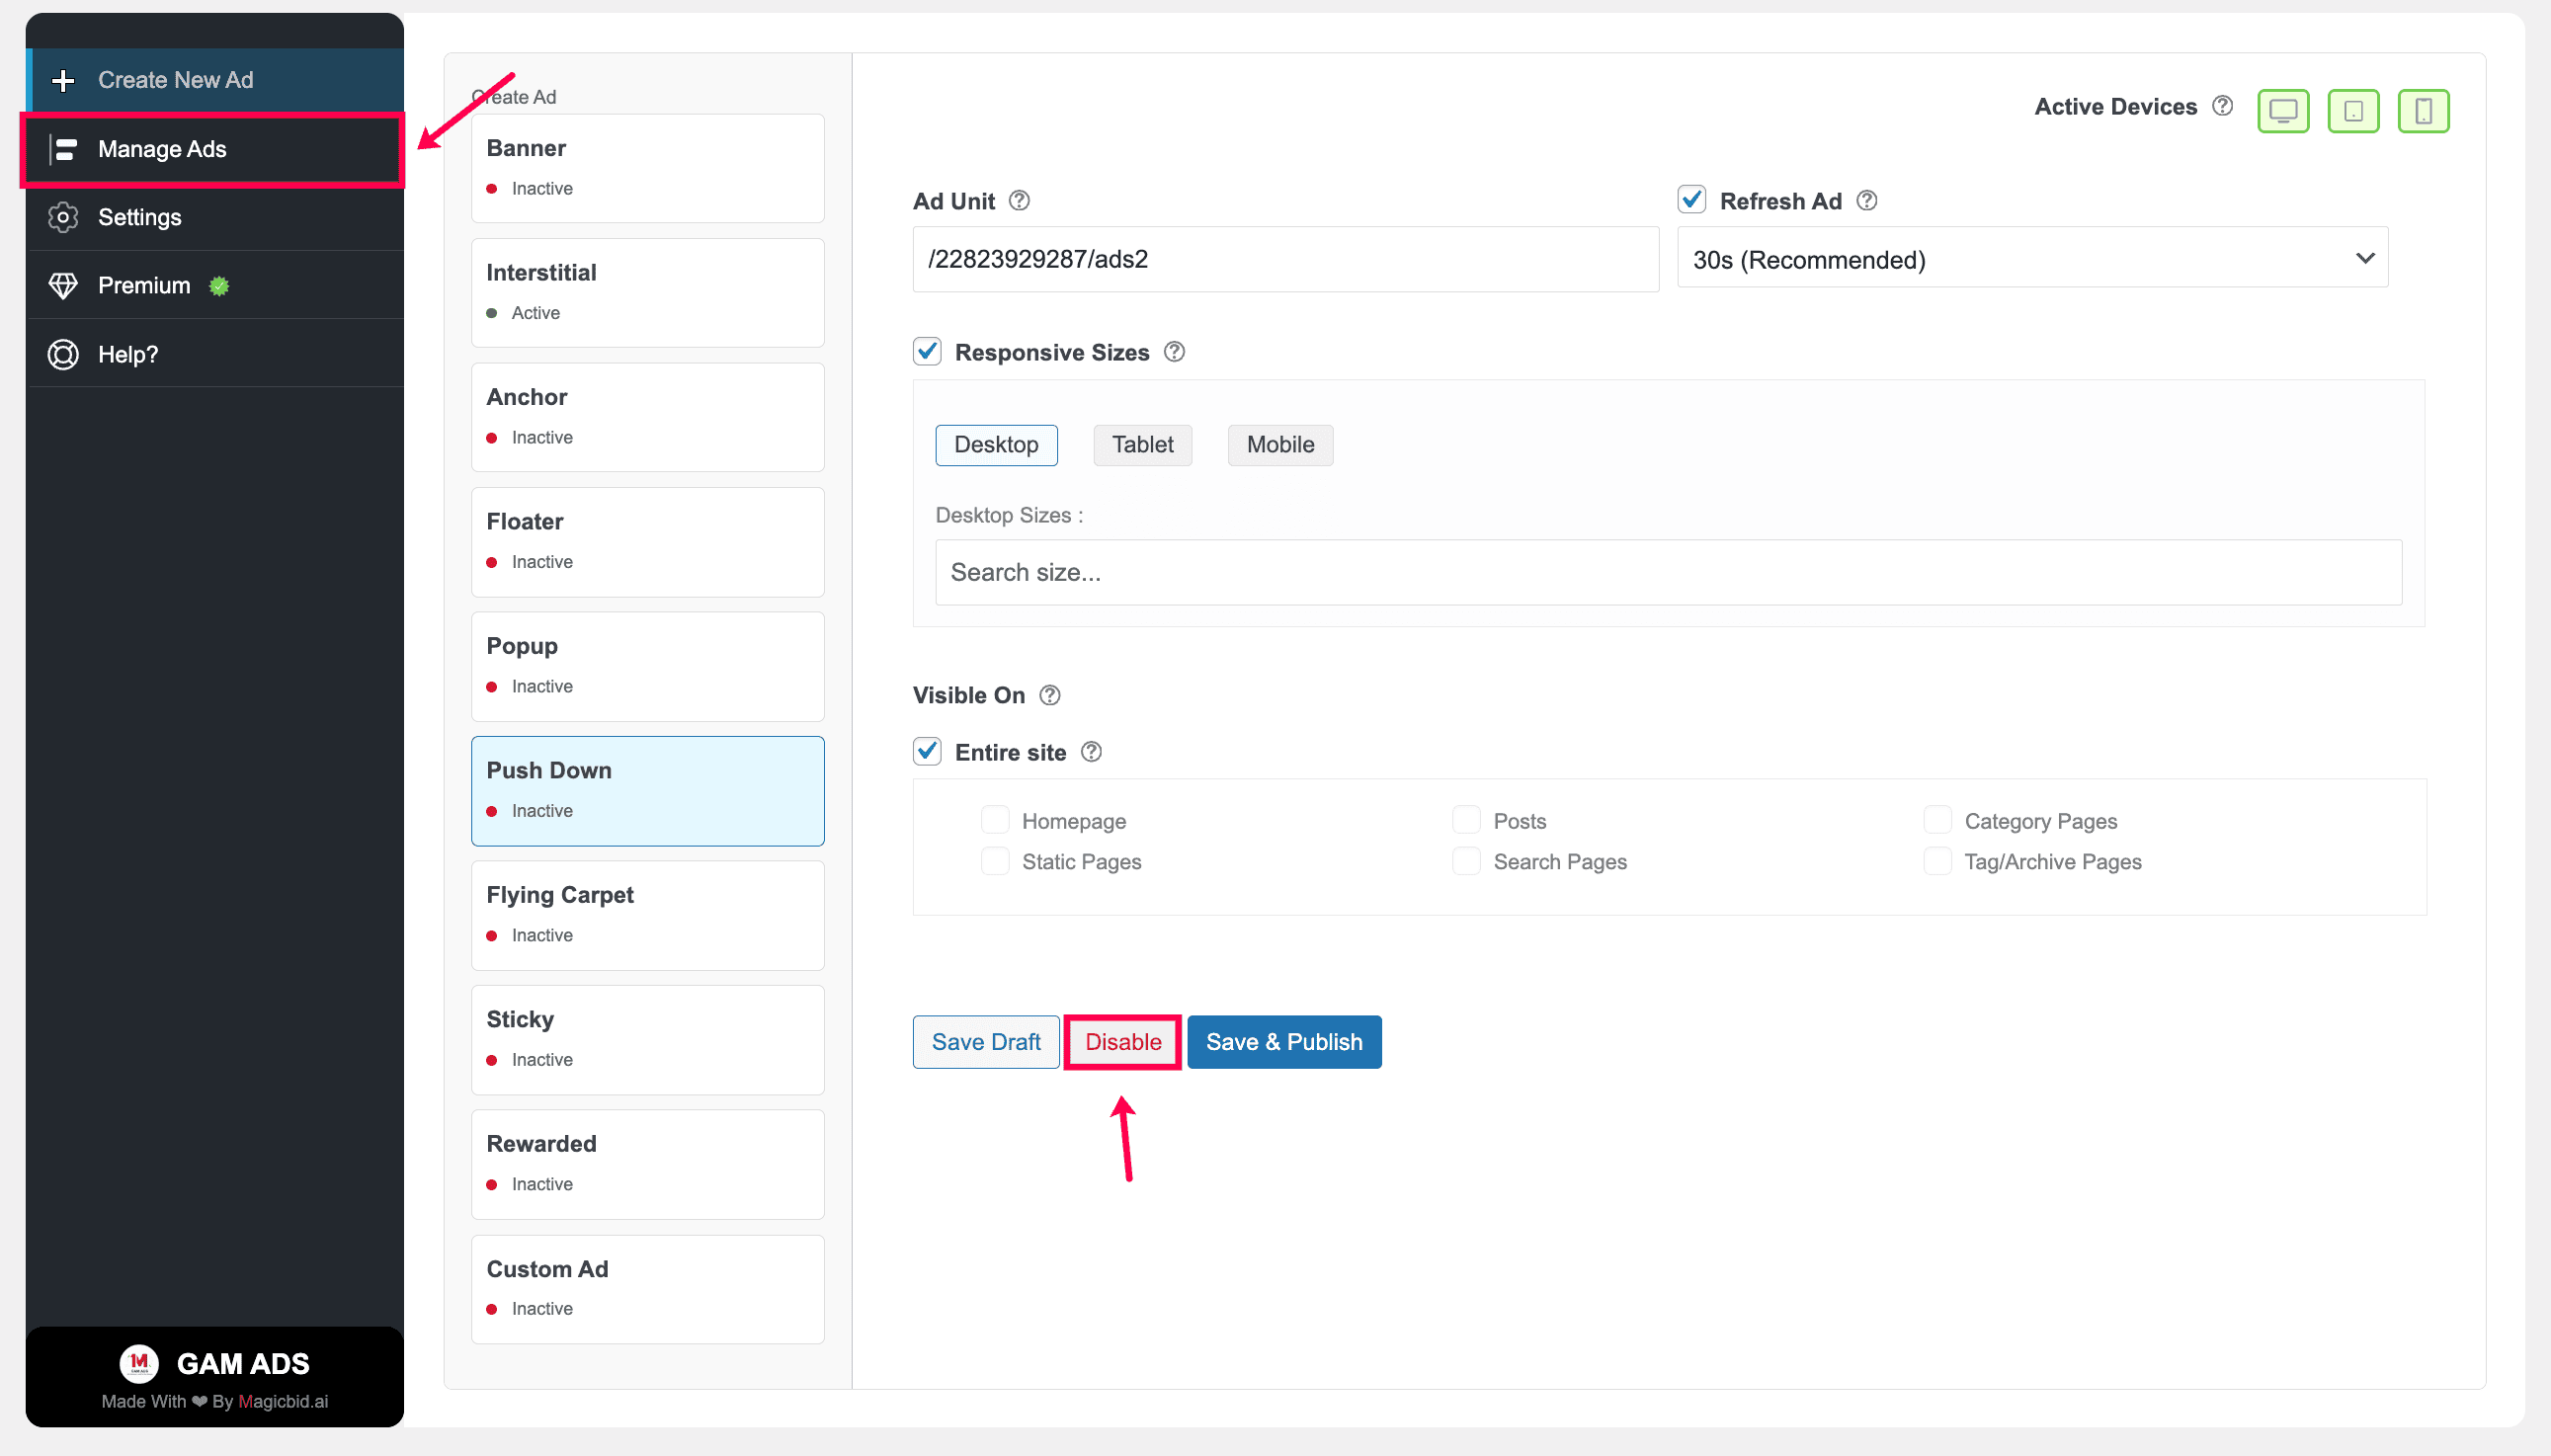Switch to the Tablet sizes tab
Screen dimensions: 2551x1456
click(1142, 445)
